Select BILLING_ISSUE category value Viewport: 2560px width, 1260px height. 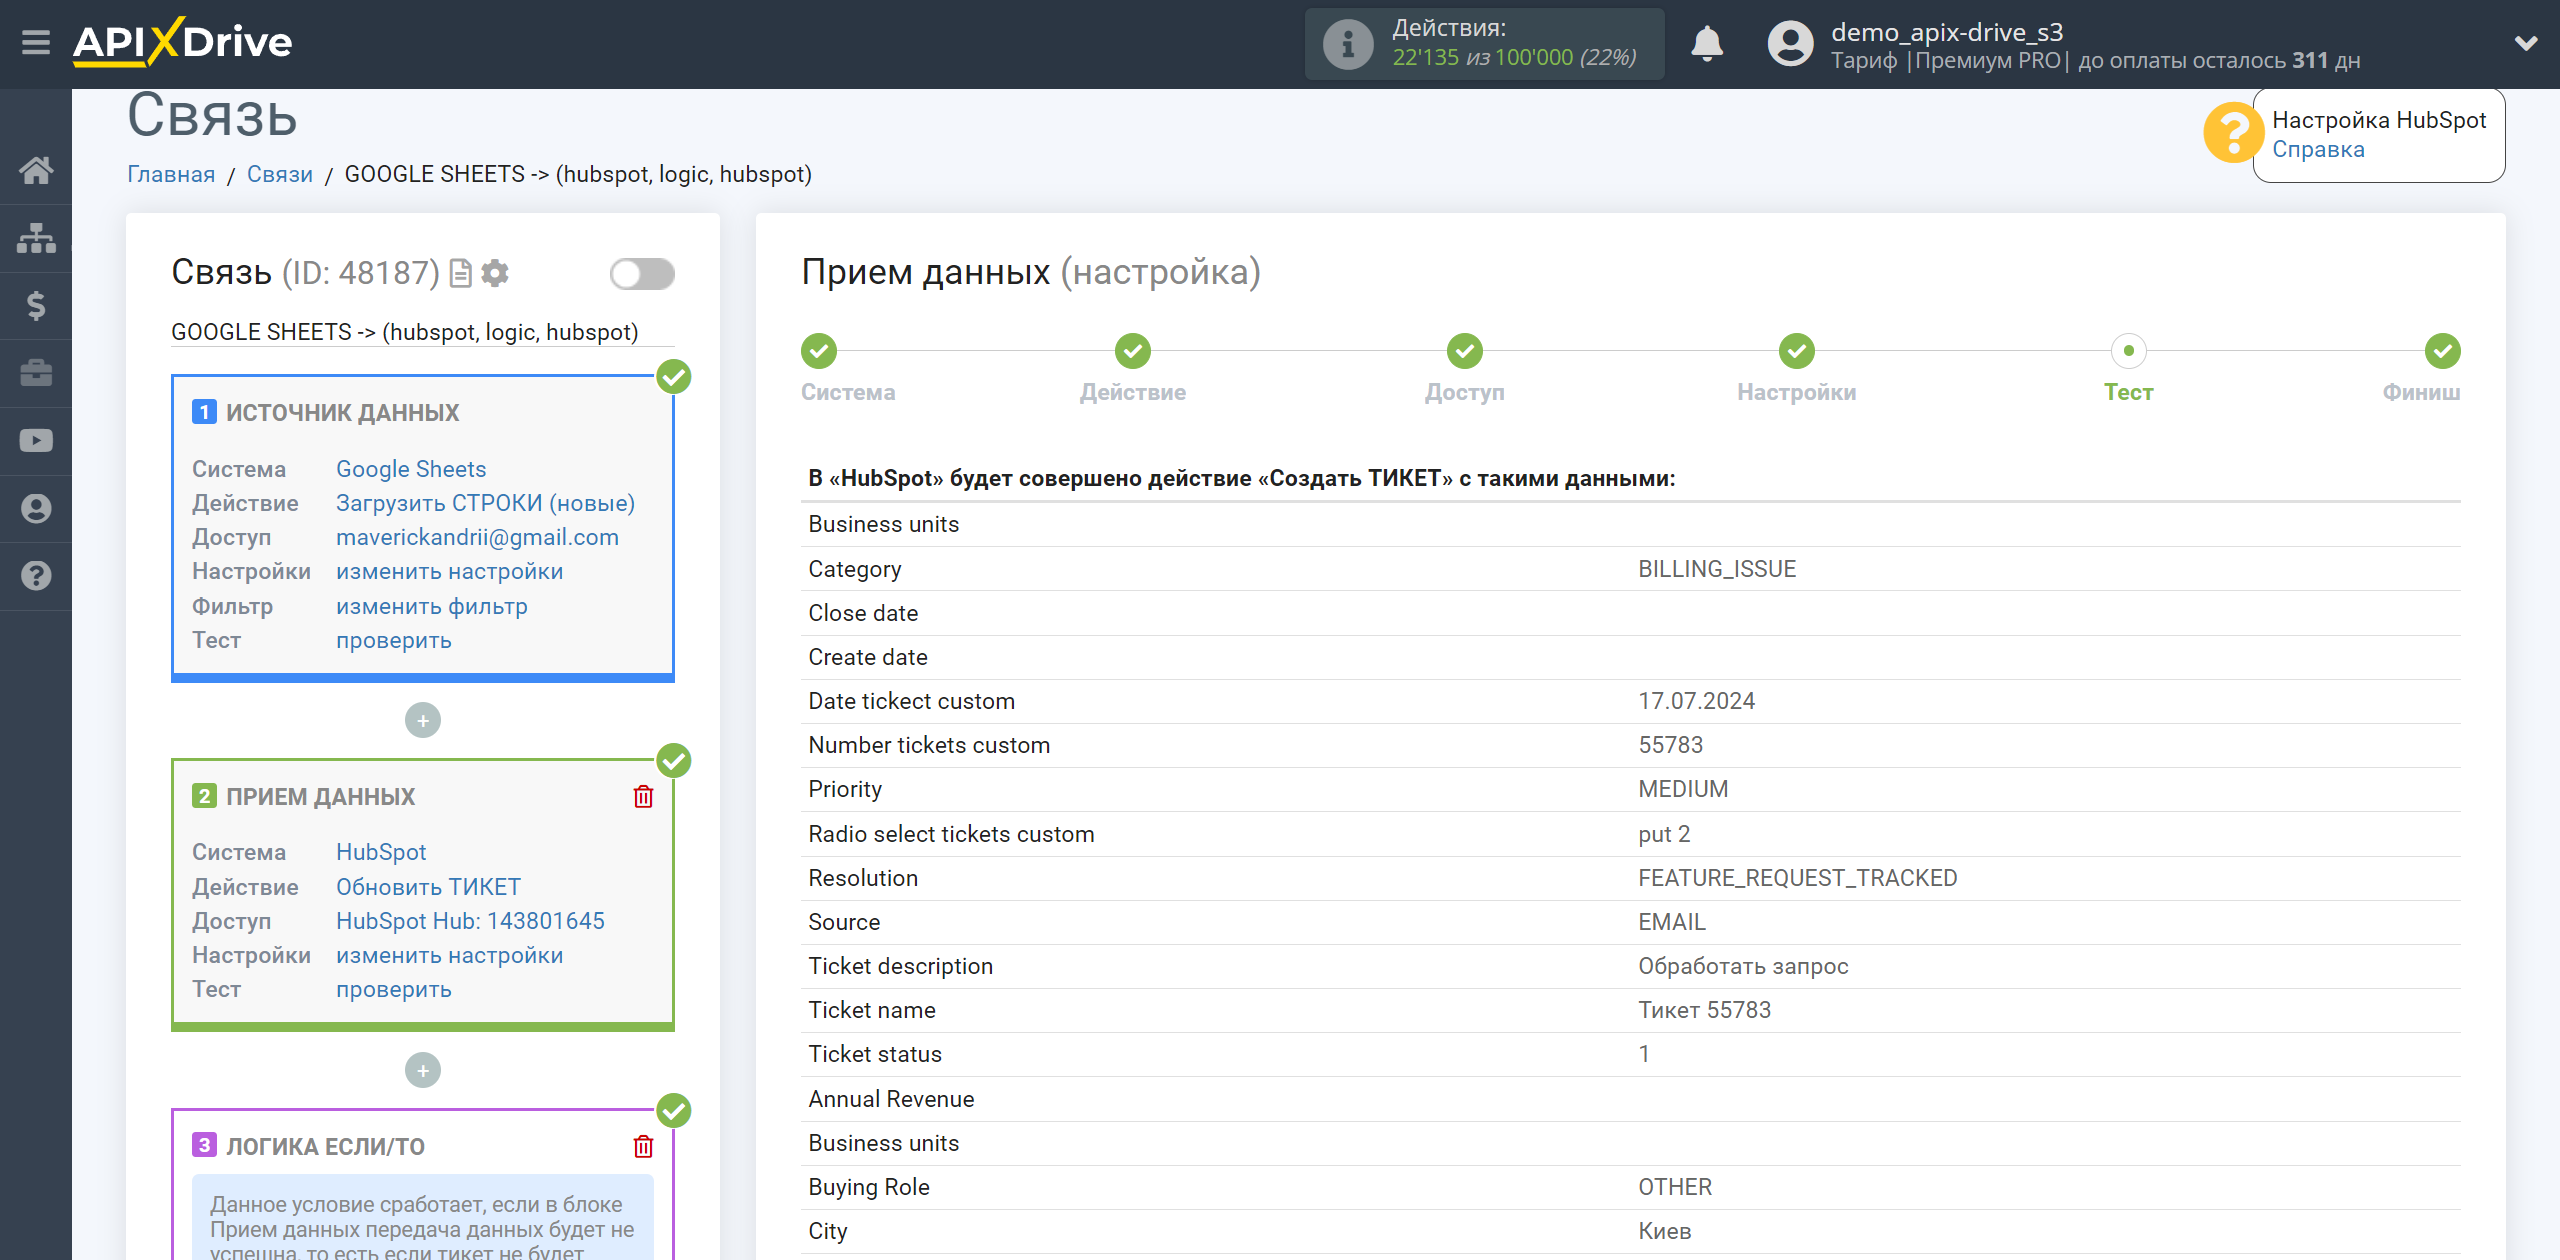coord(1717,569)
